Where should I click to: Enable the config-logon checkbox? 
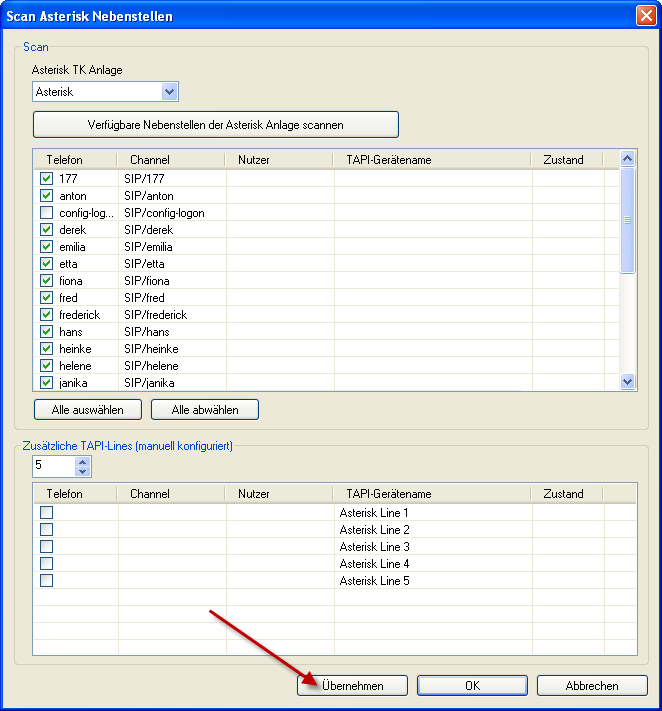(x=47, y=213)
